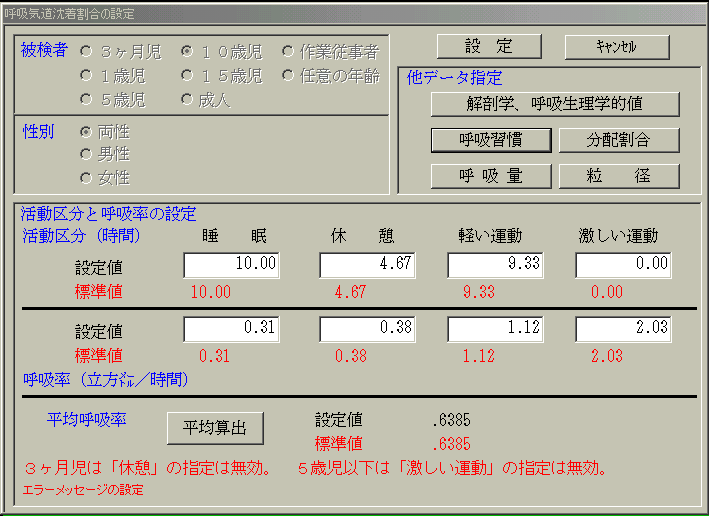Viewport: 709px width, 516px height.
Task: Edit the 軽い運動 time field
Action: [495, 264]
